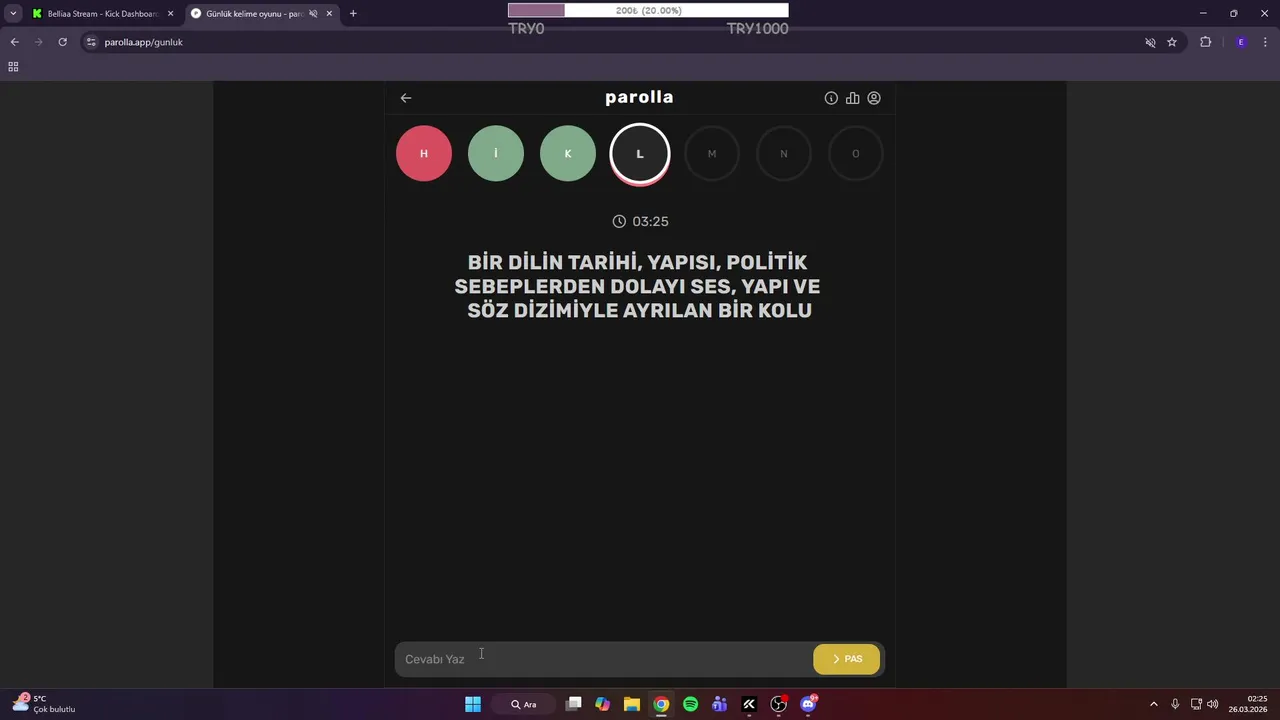Open OBS Studio from the taskbar
The height and width of the screenshot is (720, 1280).
coord(778,704)
